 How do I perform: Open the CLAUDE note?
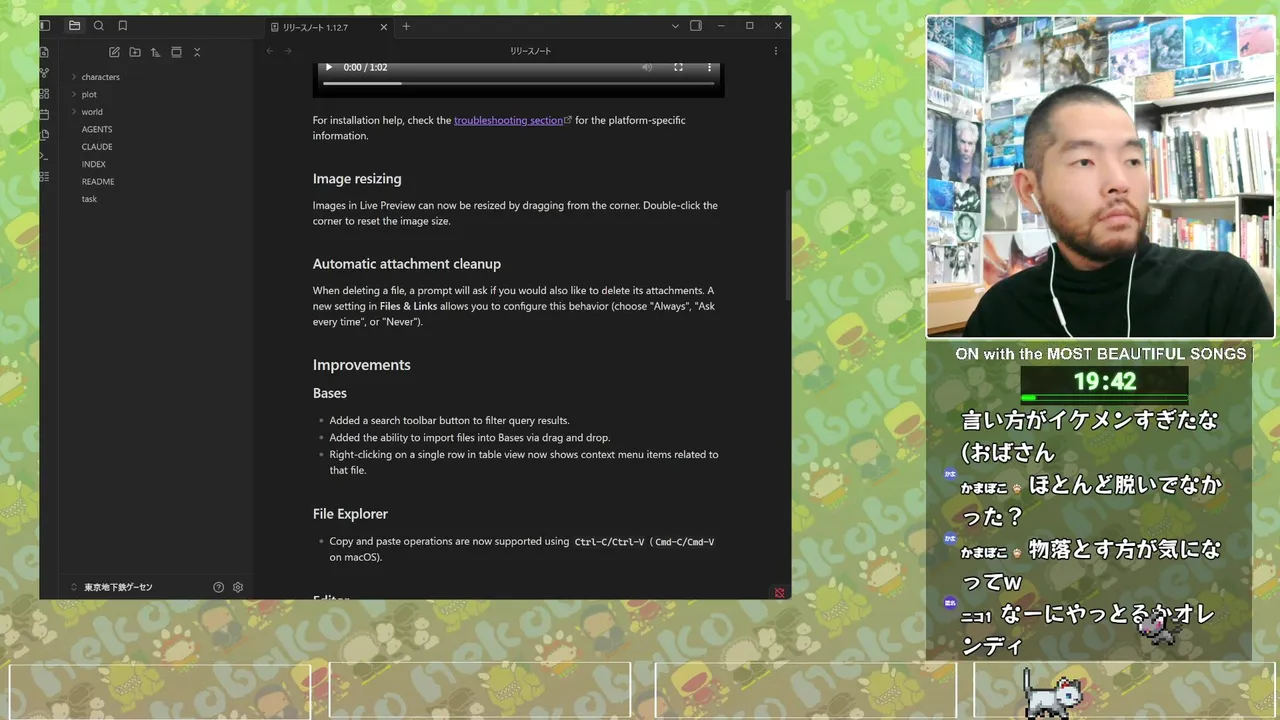[97, 147]
